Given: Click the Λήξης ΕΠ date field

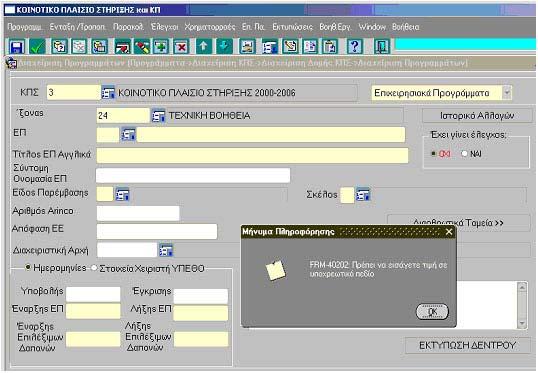Looking at the screenshot, I should point(200,313).
